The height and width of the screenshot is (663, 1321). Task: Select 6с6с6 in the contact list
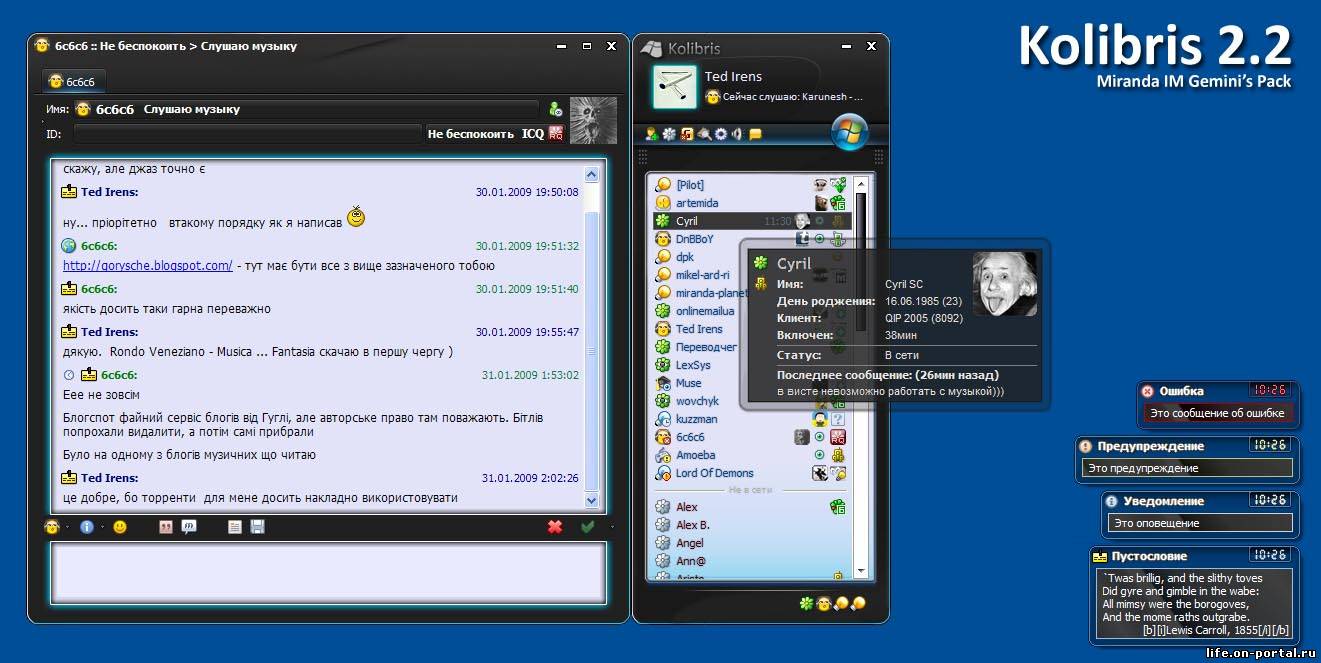click(x=751, y=437)
